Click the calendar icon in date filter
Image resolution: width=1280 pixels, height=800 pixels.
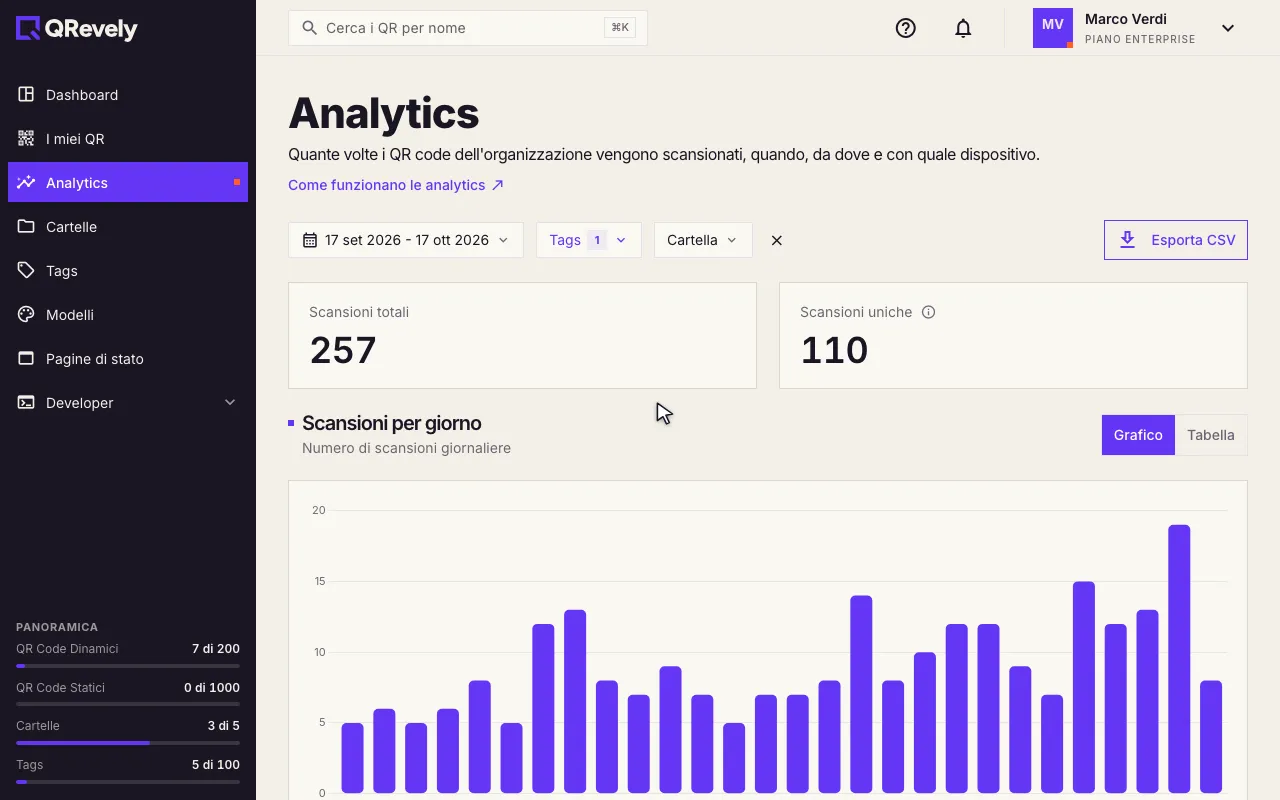click(310, 240)
